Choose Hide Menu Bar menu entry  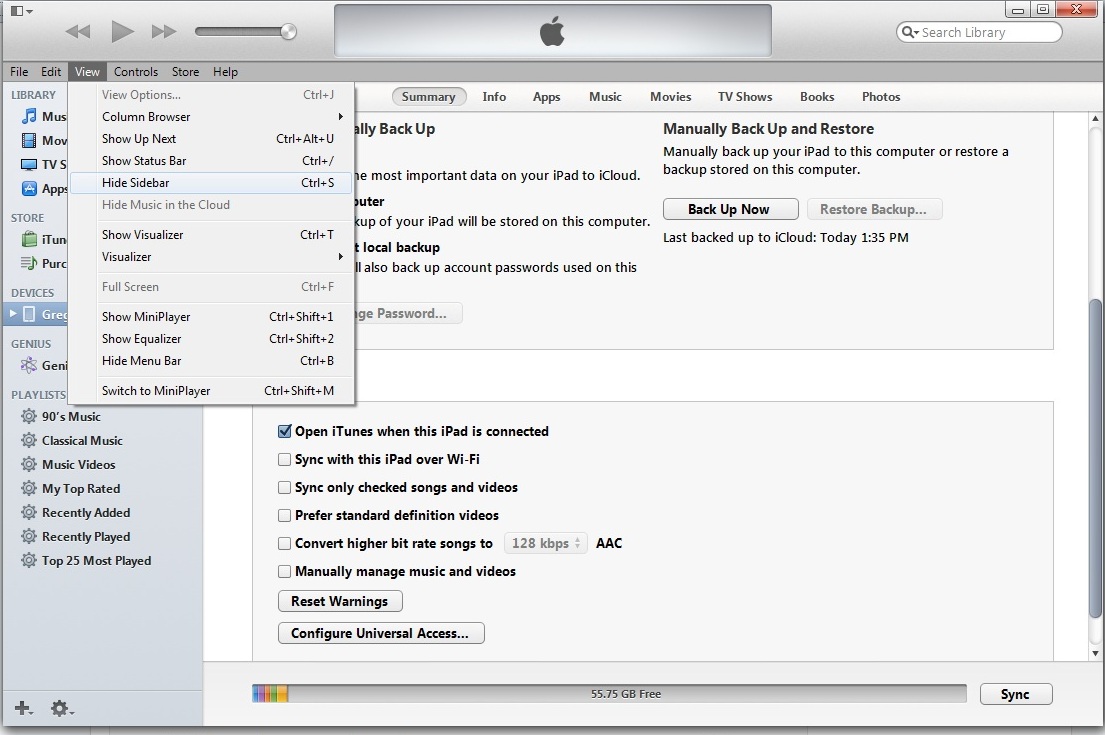tap(212, 361)
